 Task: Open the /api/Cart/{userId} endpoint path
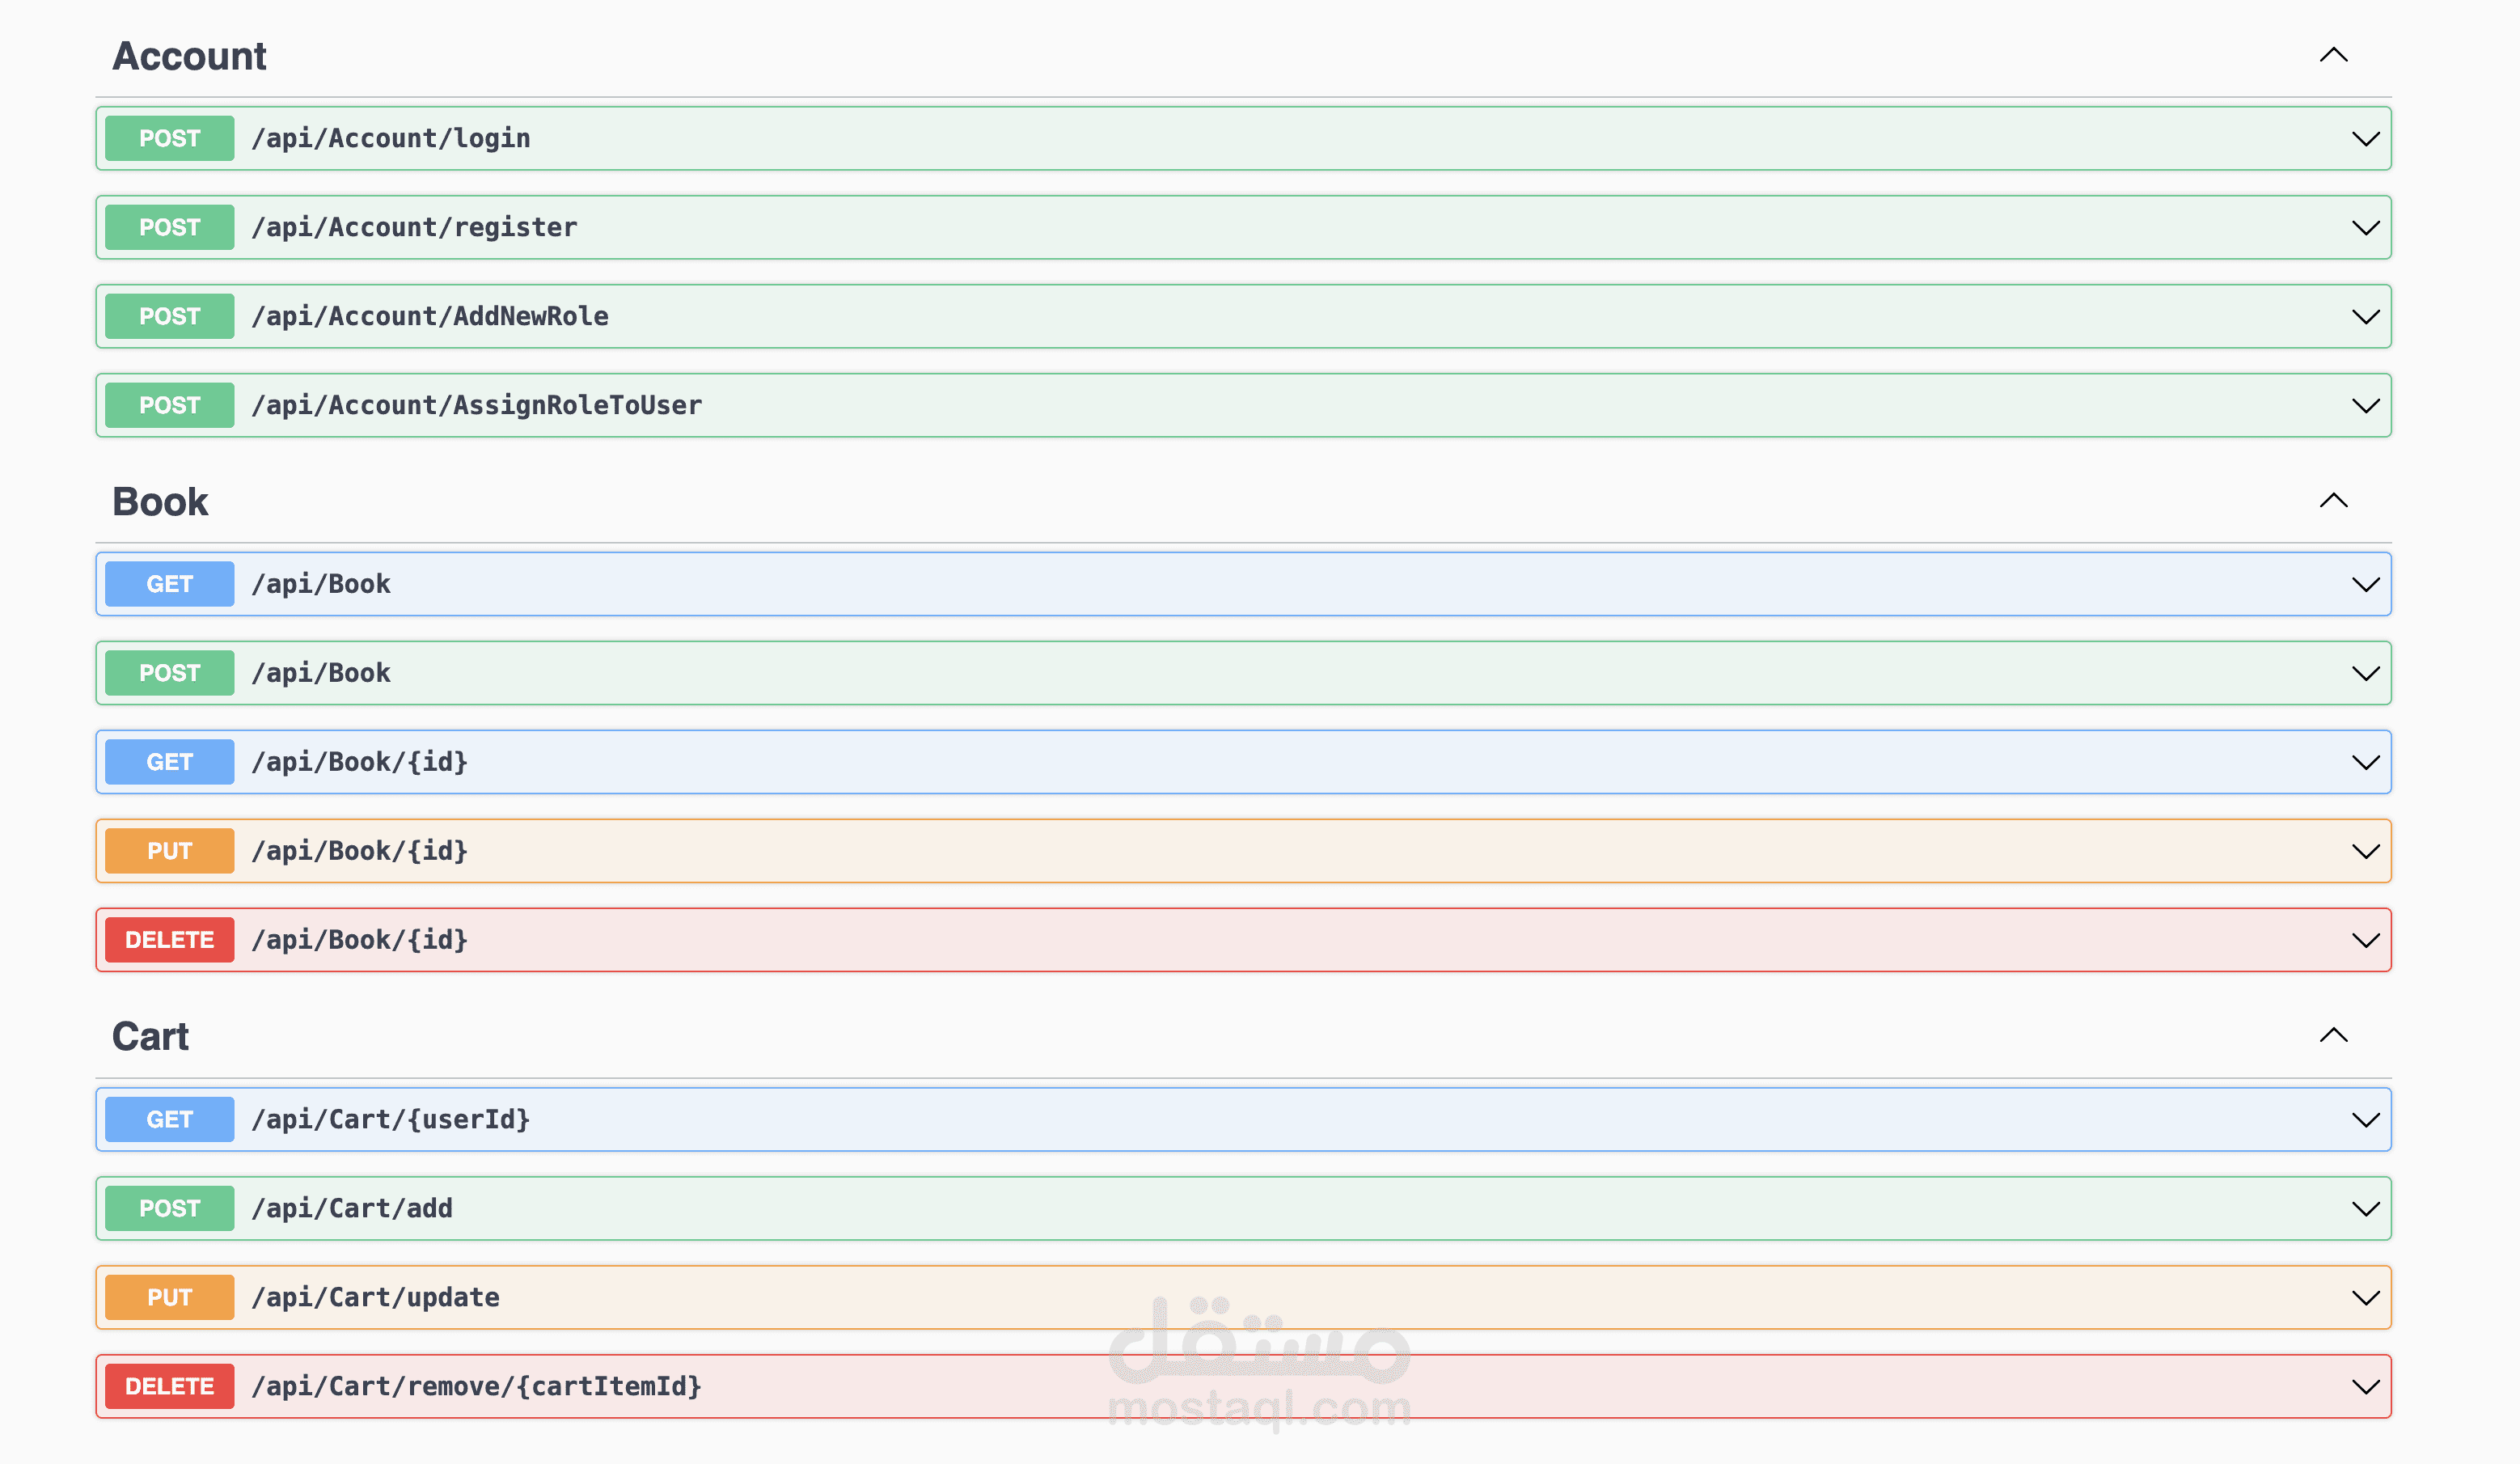[x=390, y=1119]
